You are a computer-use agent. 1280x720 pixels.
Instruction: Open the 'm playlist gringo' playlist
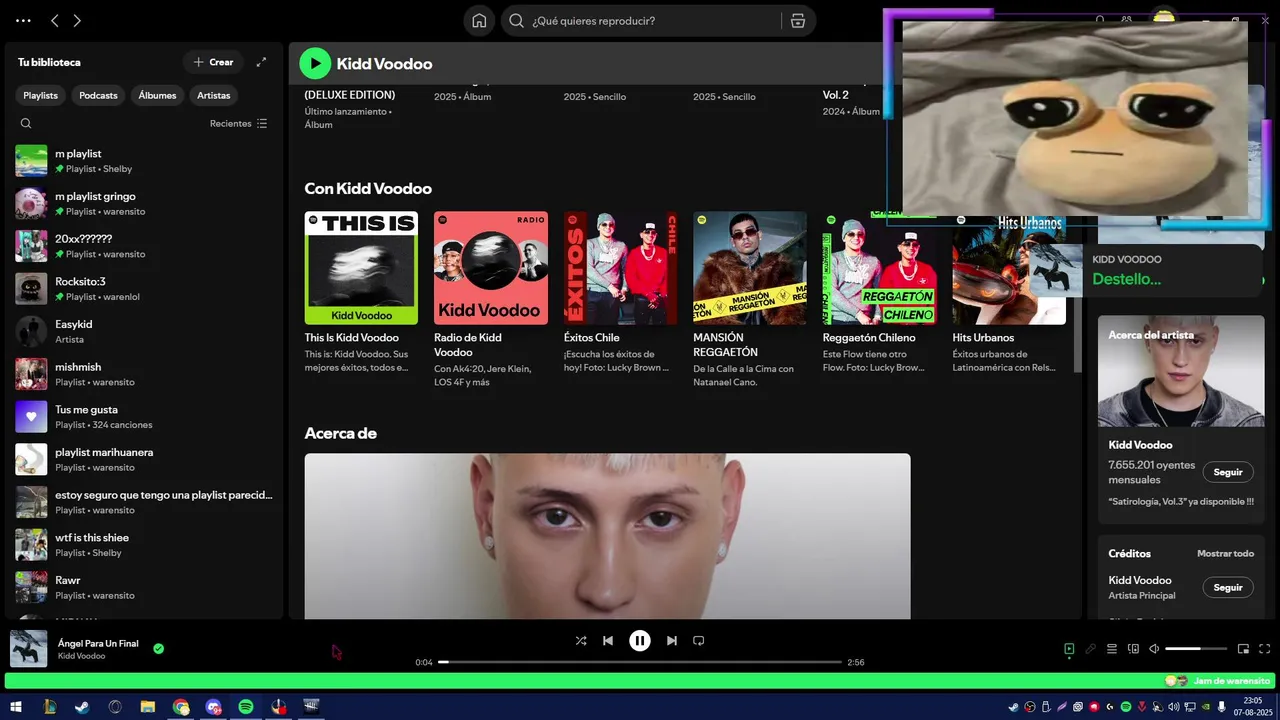pos(144,203)
